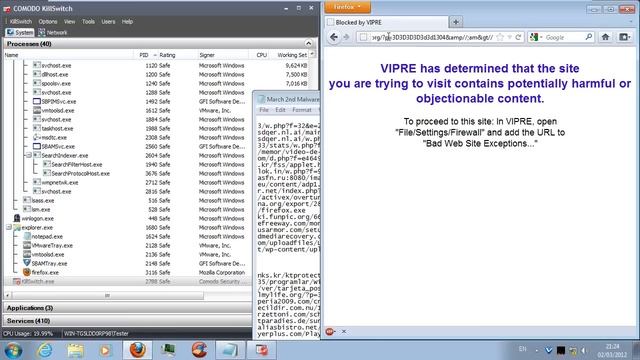
Task: Select VMwareTray.exe process icon
Action: [27, 245]
